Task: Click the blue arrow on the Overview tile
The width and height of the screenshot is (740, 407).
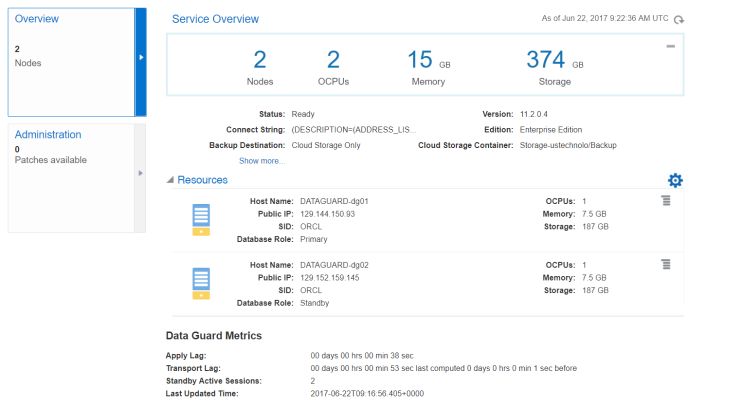Action: 141,58
